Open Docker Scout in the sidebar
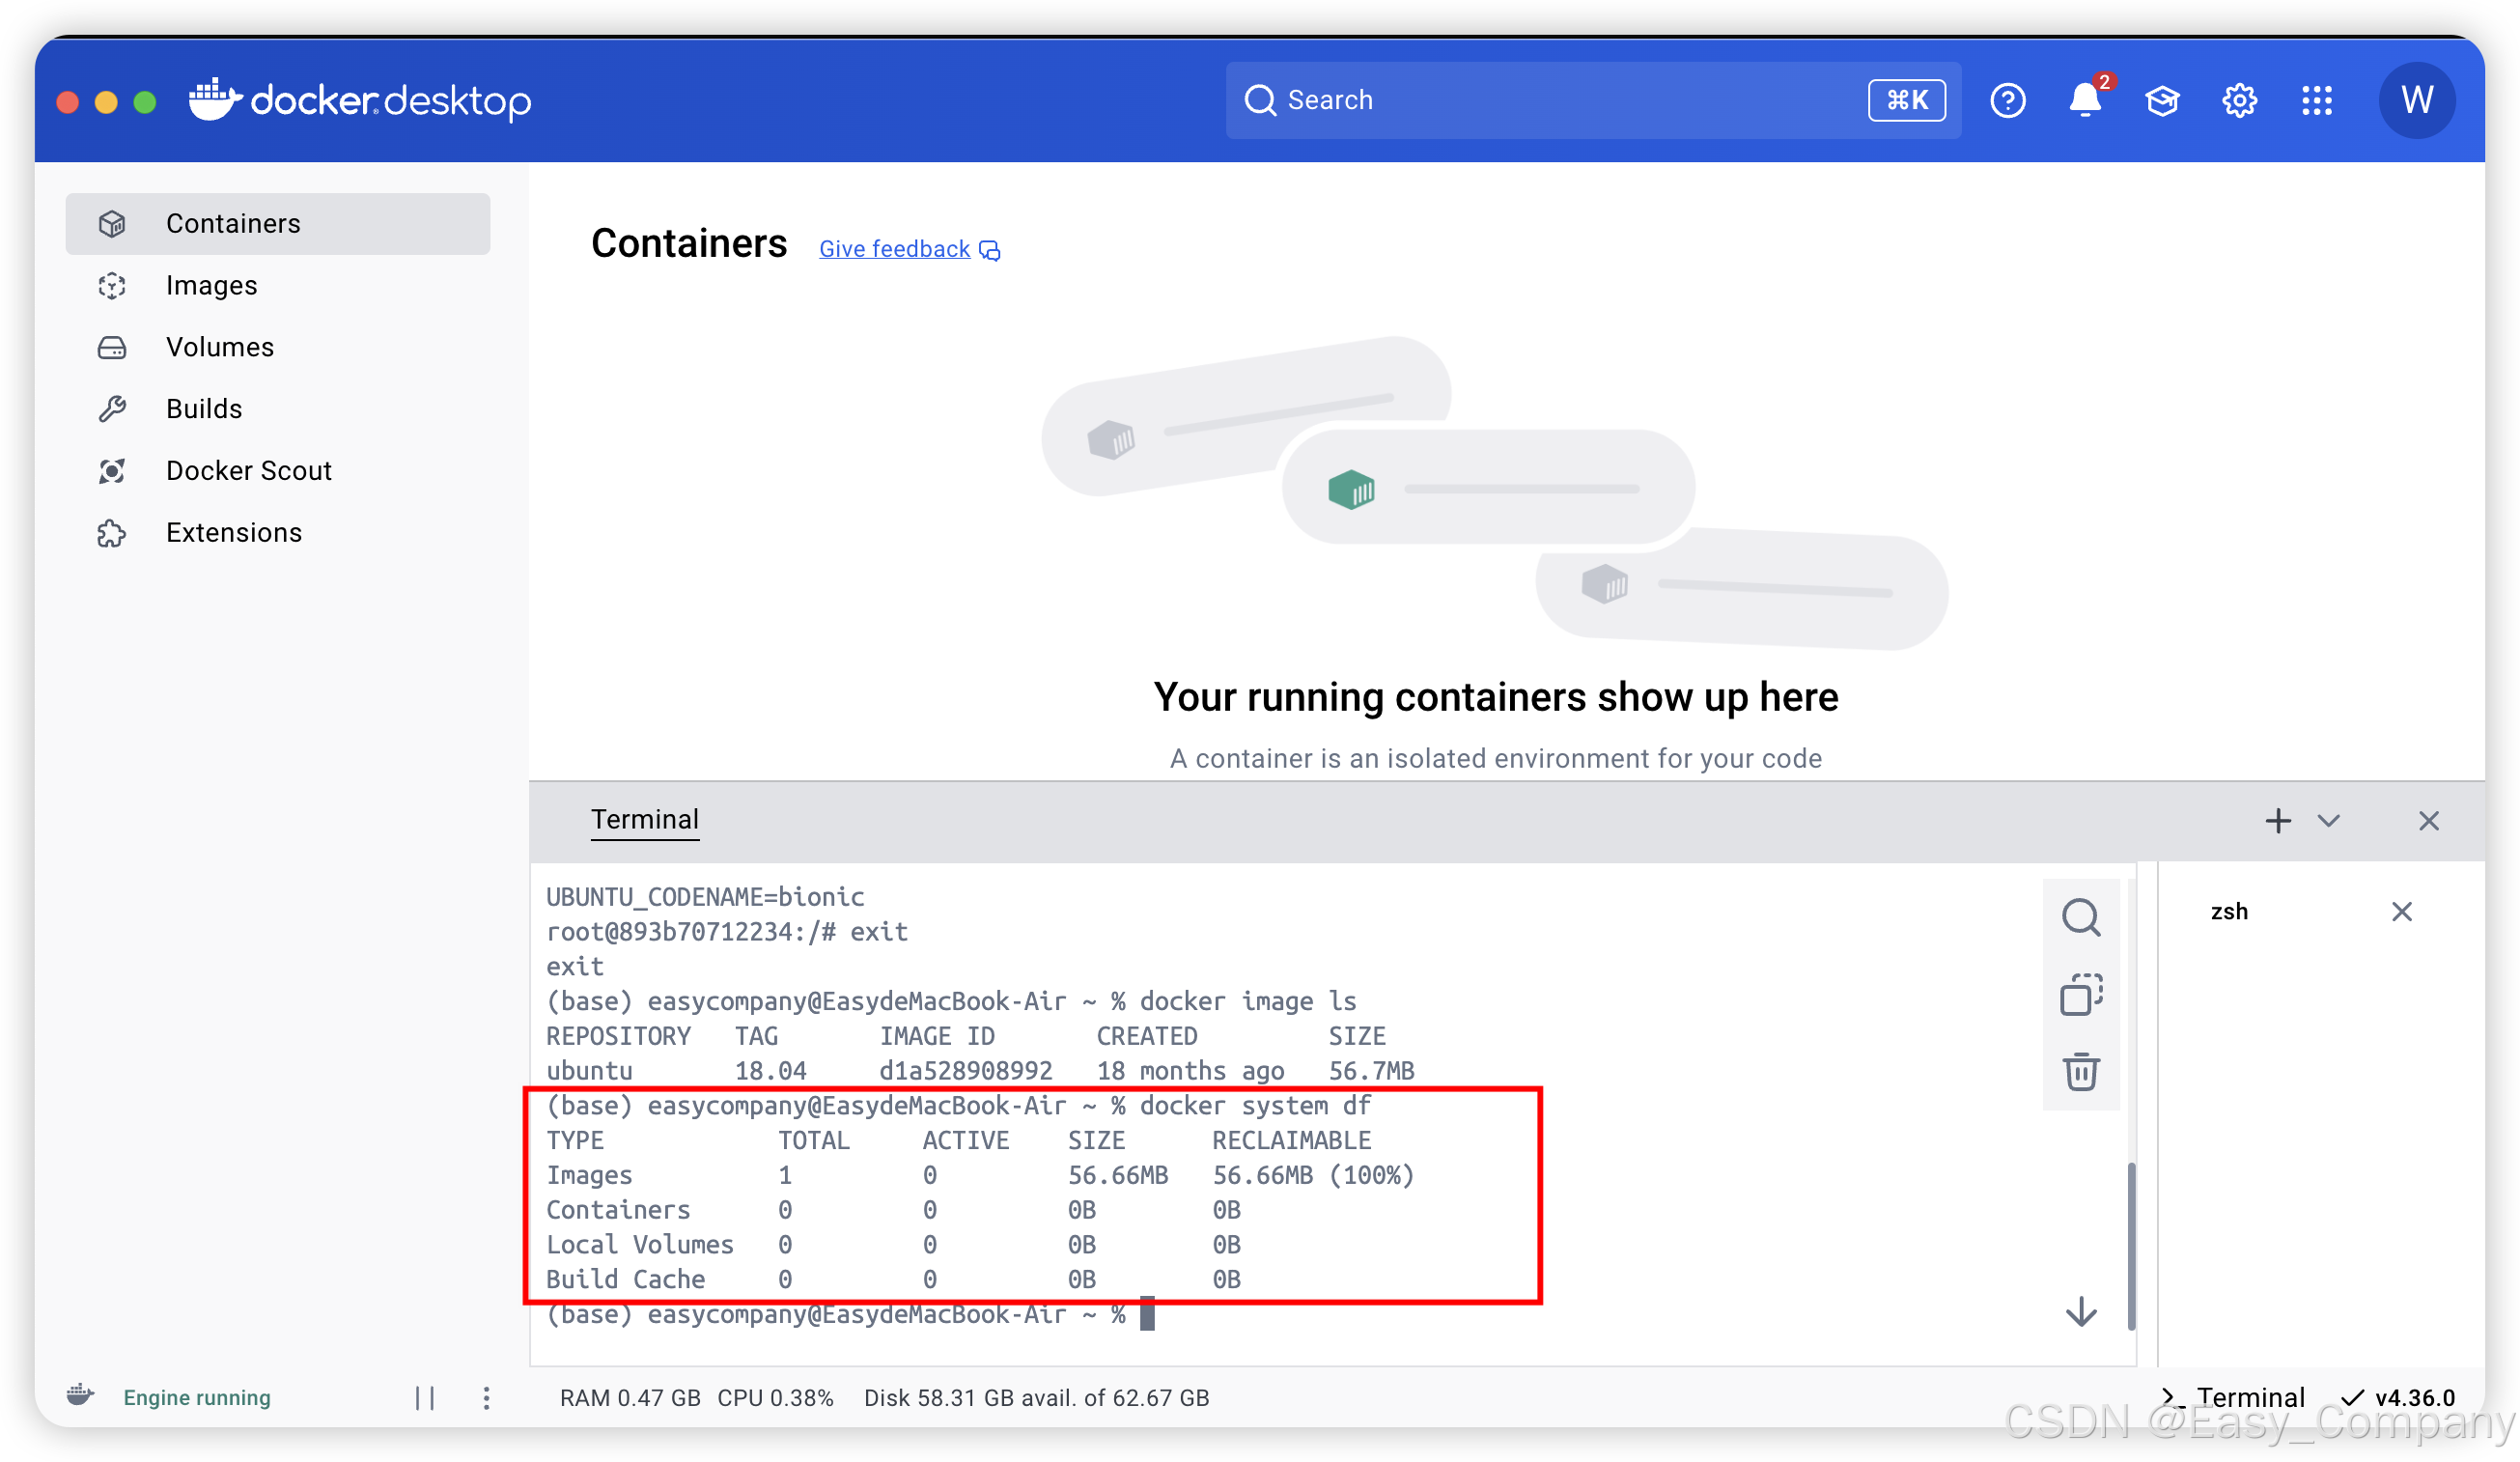2520x1462 pixels. [248, 471]
